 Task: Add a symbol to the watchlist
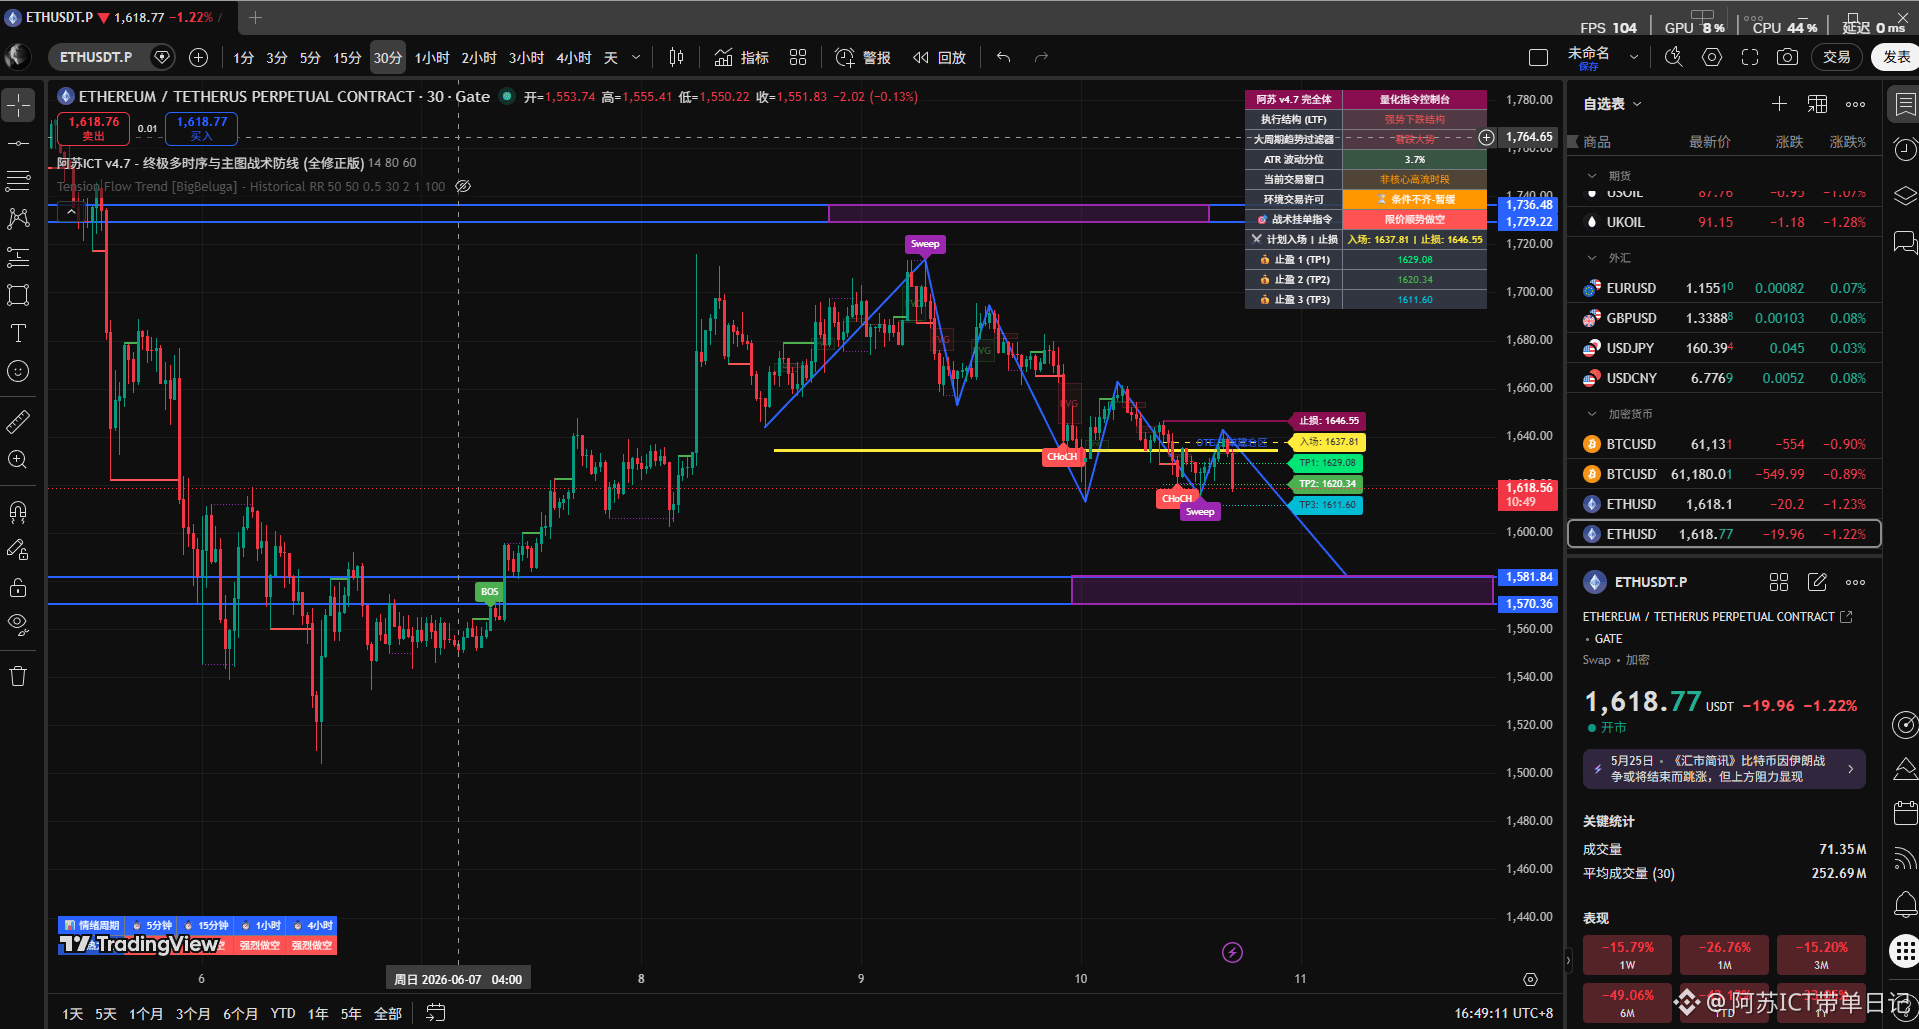(x=1779, y=104)
